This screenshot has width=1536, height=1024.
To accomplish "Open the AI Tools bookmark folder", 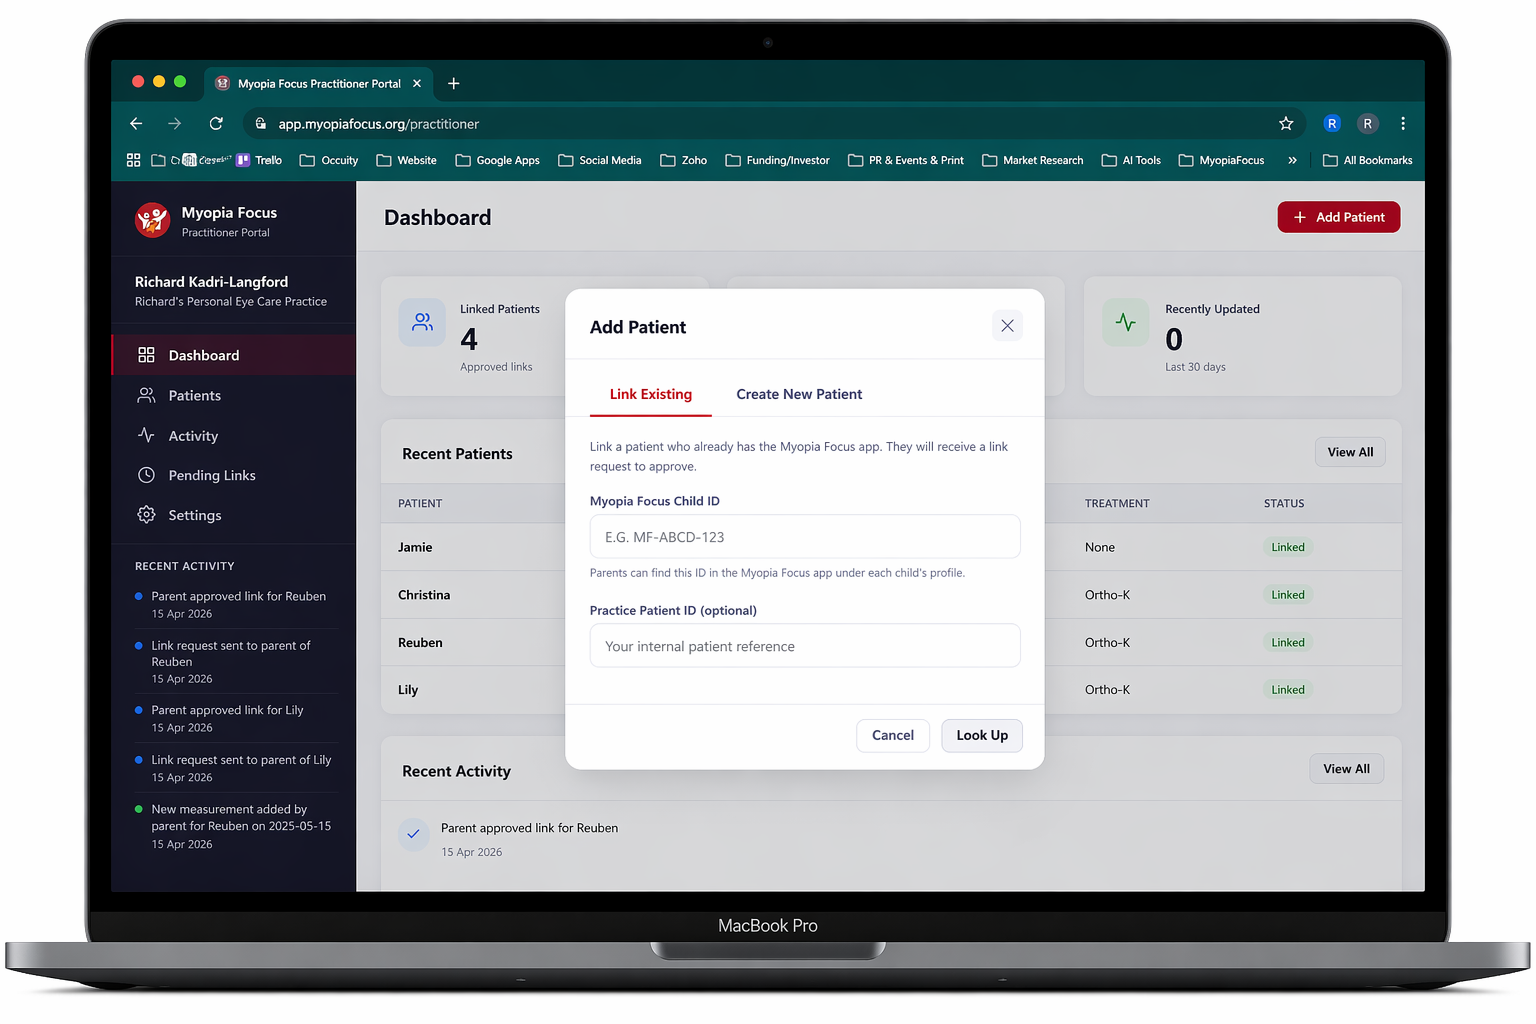I will tap(1131, 160).
